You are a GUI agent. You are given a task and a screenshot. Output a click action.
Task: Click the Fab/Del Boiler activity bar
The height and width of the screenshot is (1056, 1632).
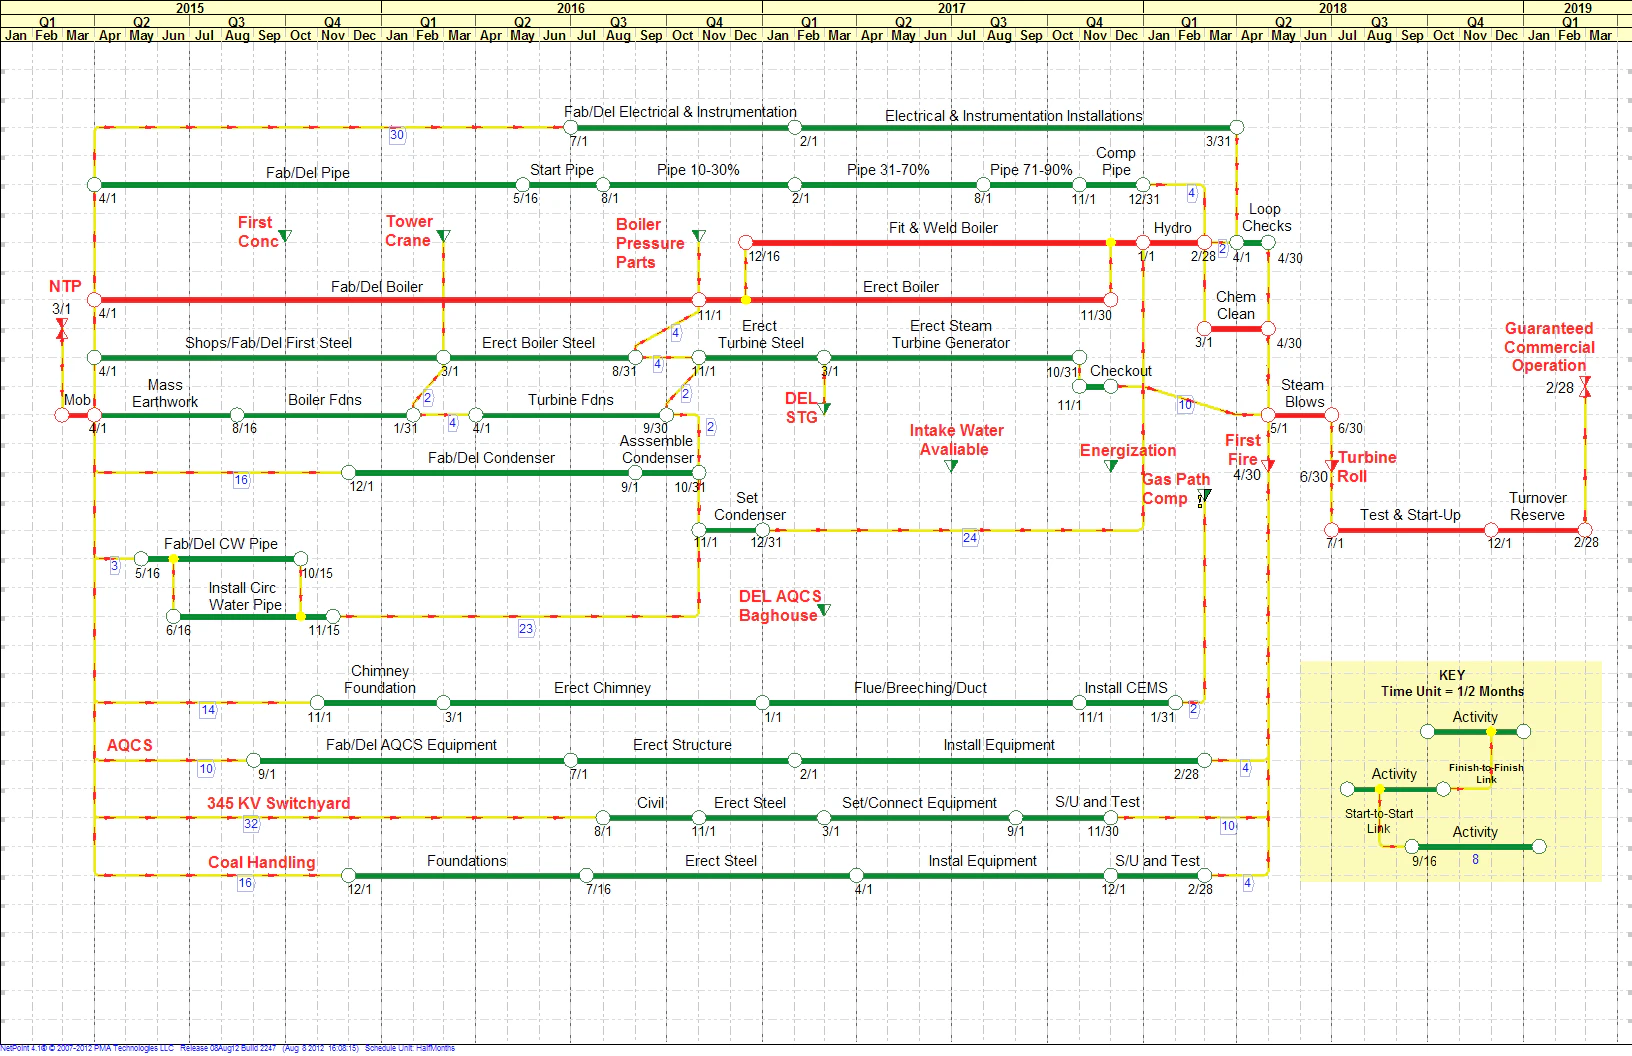click(x=400, y=299)
